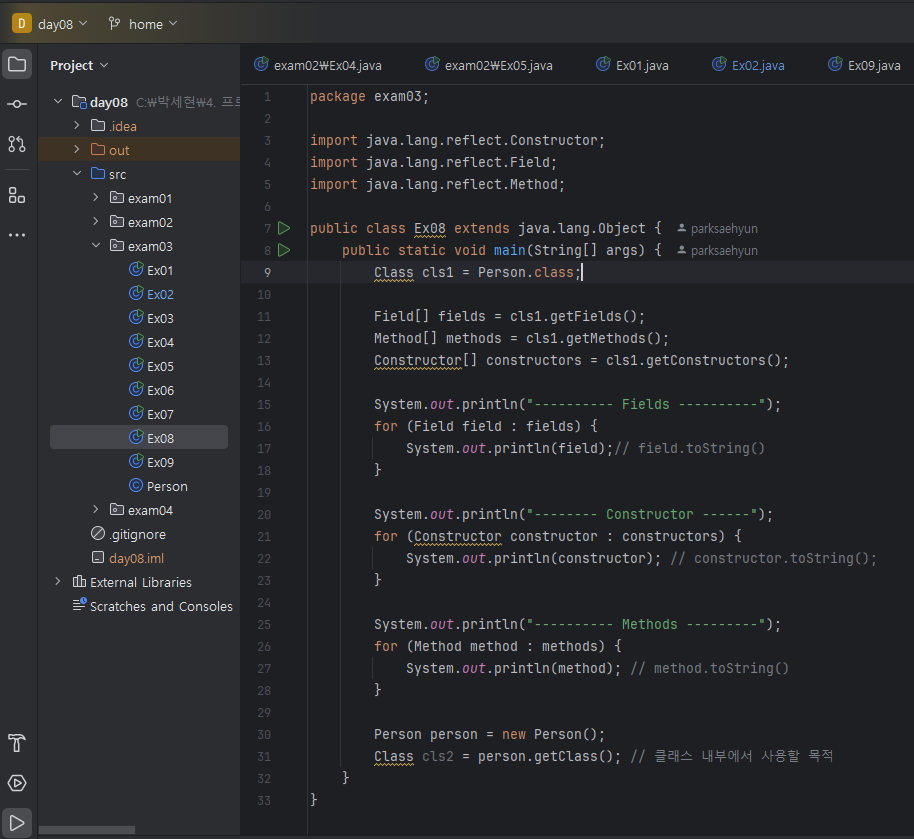
Task: Open the Commit tool window
Action: coord(17,105)
